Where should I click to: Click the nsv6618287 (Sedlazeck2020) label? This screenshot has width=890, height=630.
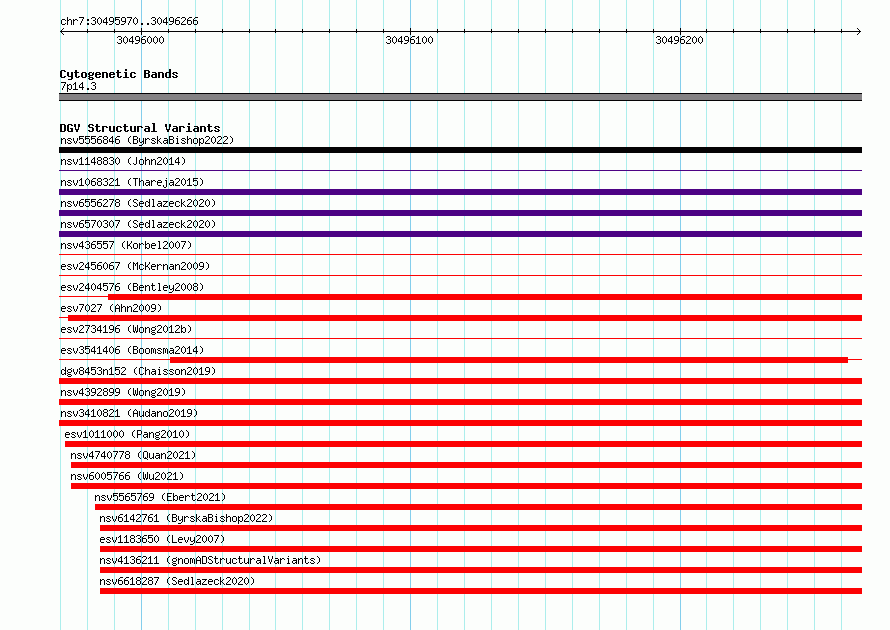coord(177,581)
